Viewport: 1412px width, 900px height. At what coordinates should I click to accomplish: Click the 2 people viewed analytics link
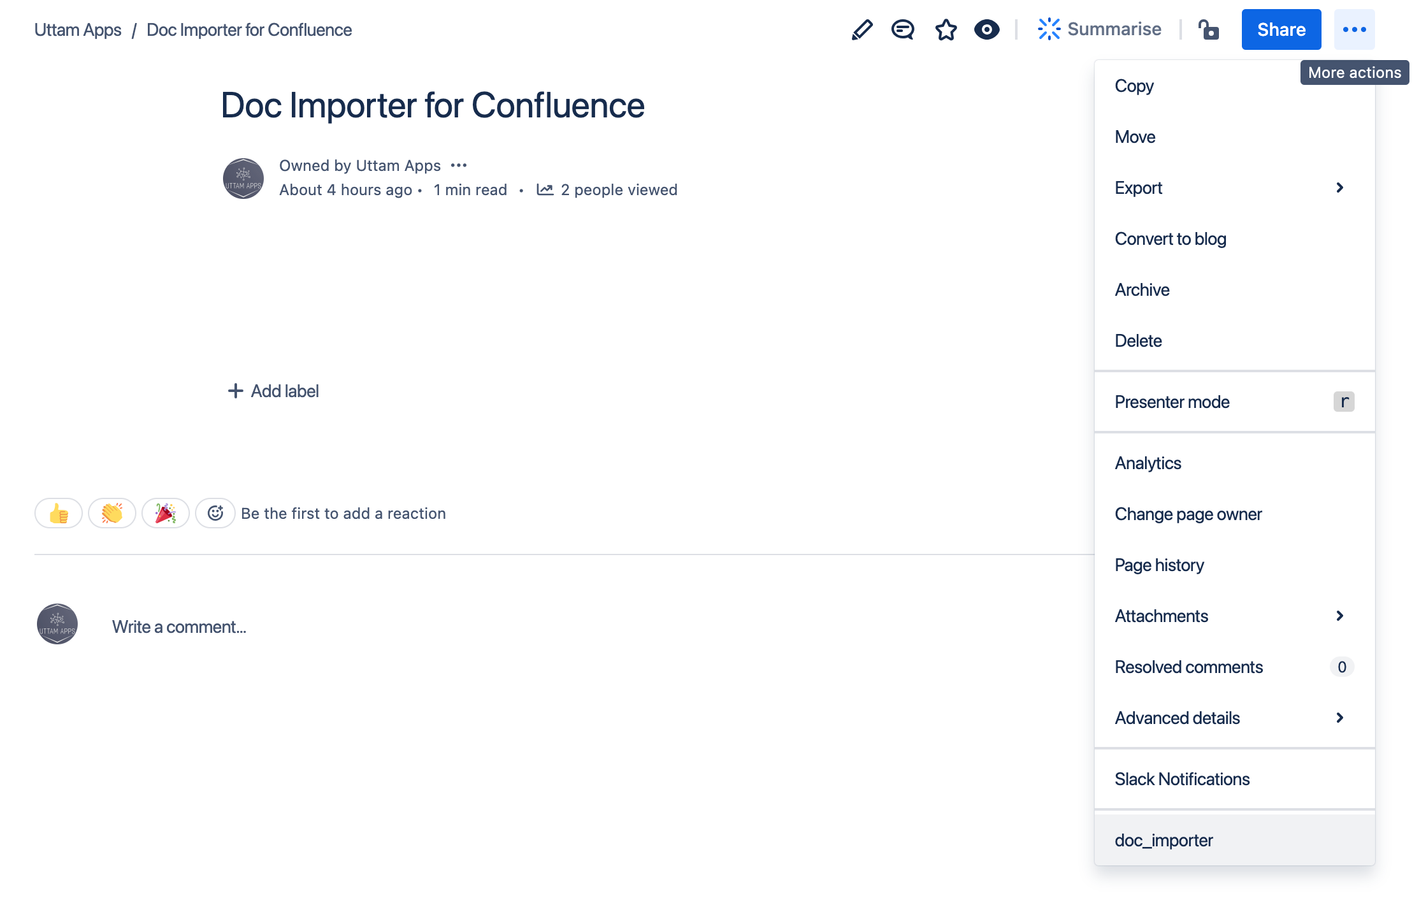click(607, 190)
